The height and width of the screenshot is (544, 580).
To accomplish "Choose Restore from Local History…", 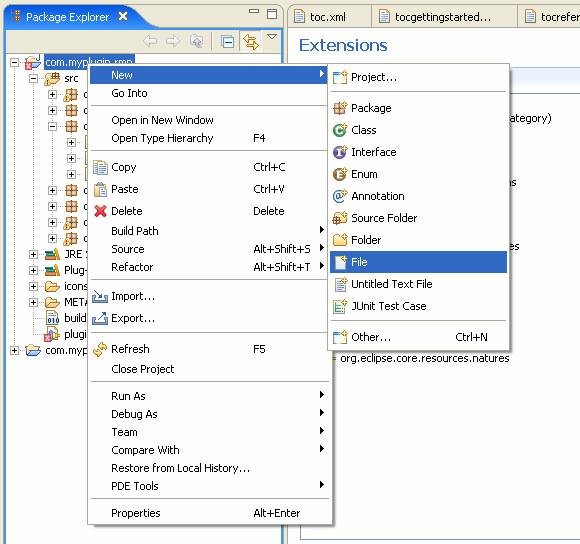I will [x=209, y=468].
